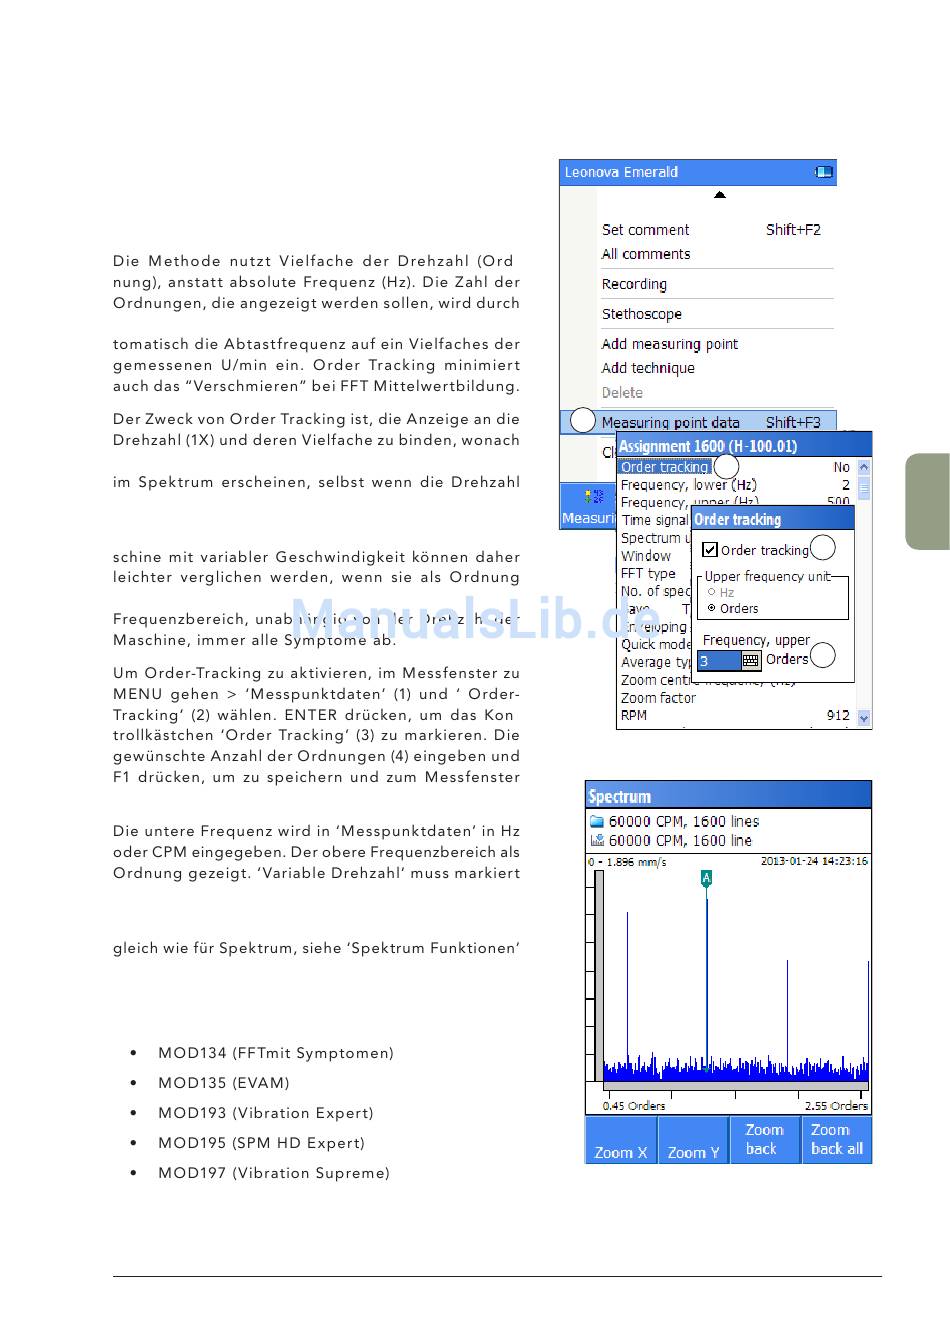Select the FFT type row
950x1344 pixels.
[648, 574]
